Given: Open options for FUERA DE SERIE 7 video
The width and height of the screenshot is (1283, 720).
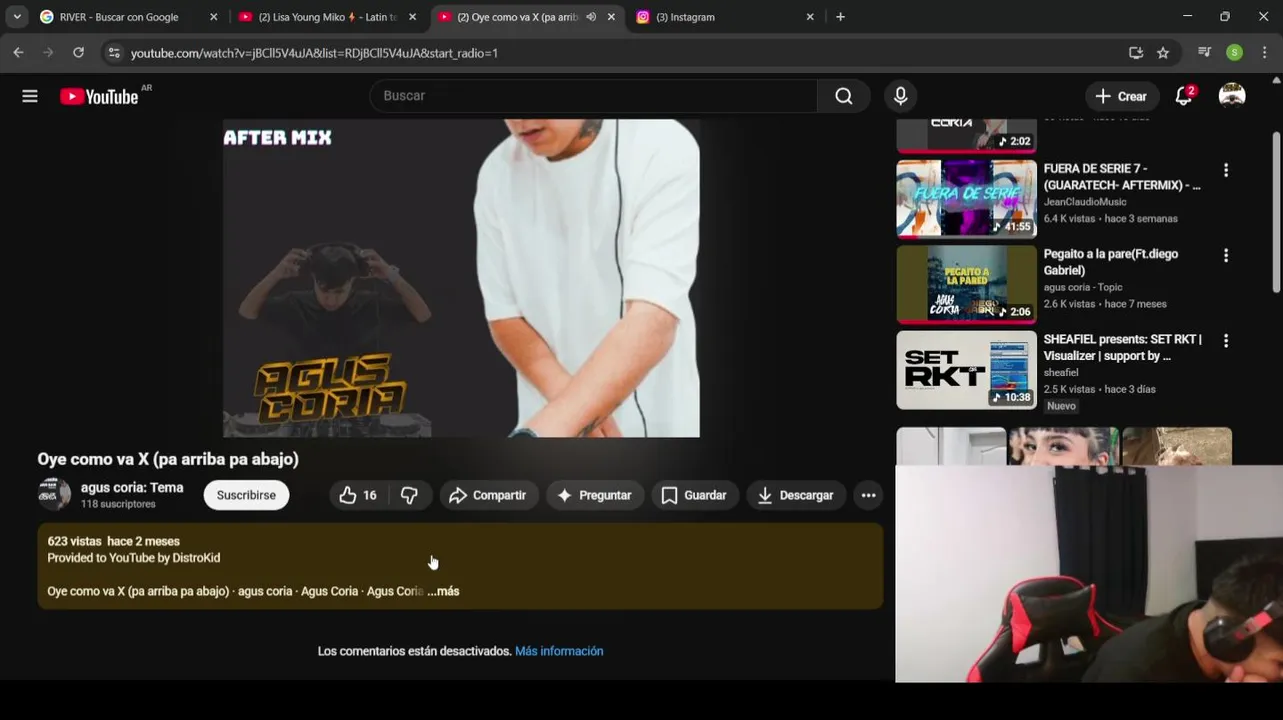Looking at the screenshot, I should tap(1225, 170).
